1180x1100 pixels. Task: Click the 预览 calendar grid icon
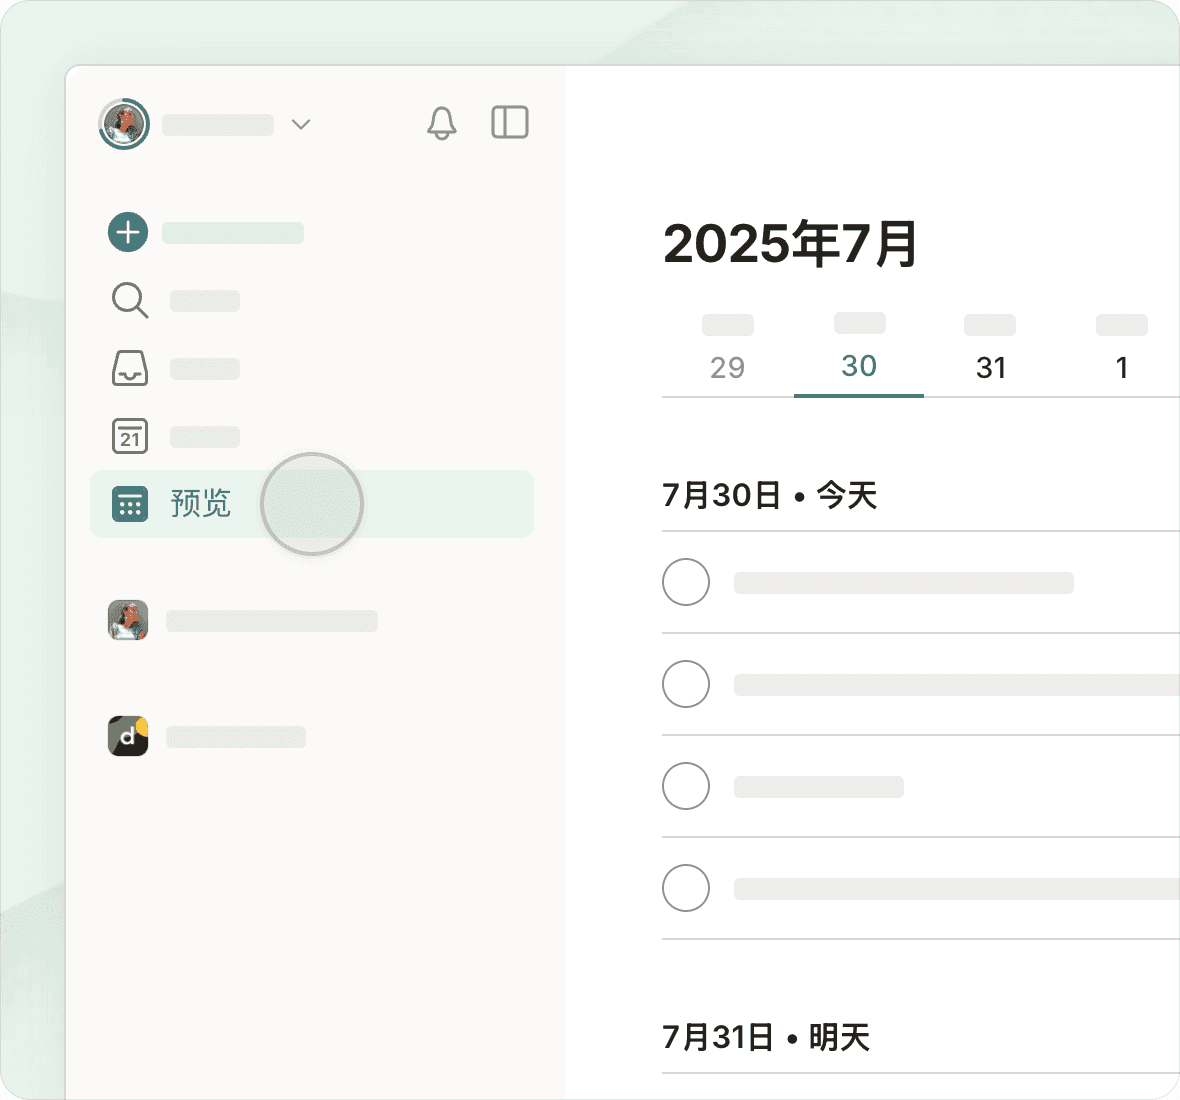(129, 504)
